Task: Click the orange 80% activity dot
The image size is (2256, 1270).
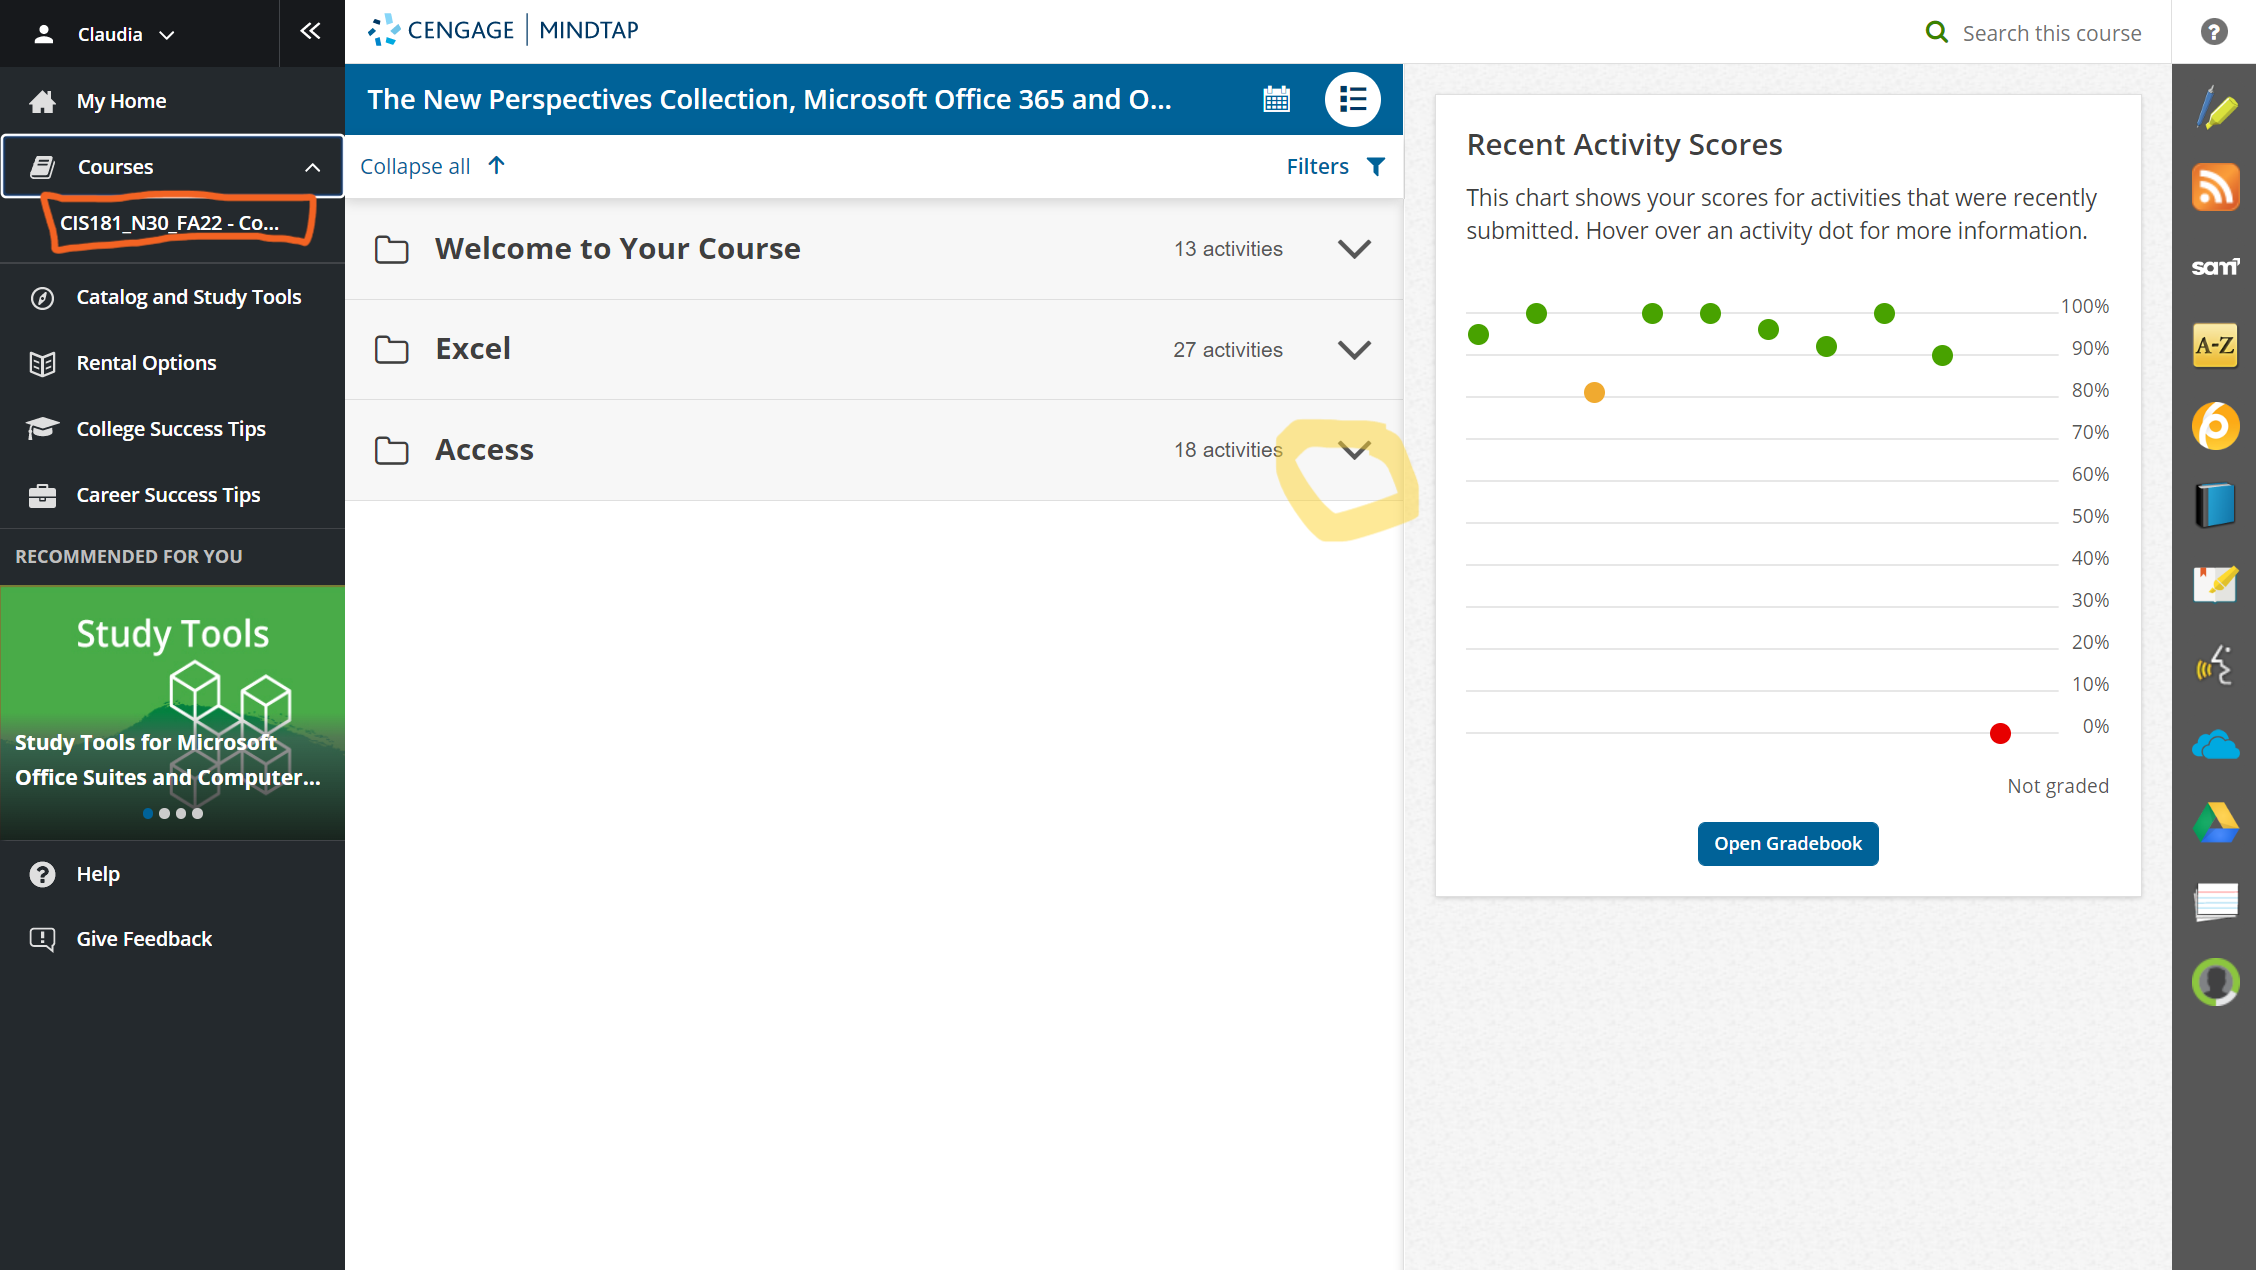Action: [1594, 392]
